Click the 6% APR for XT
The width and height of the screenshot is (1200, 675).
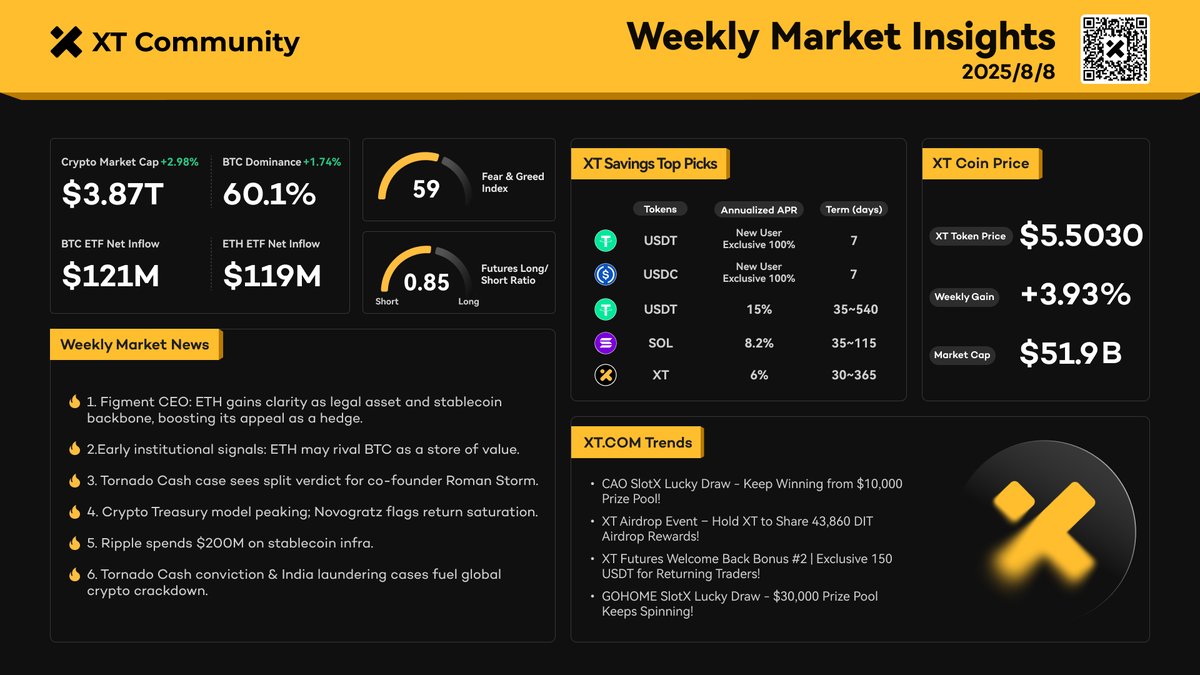(759, 375)
